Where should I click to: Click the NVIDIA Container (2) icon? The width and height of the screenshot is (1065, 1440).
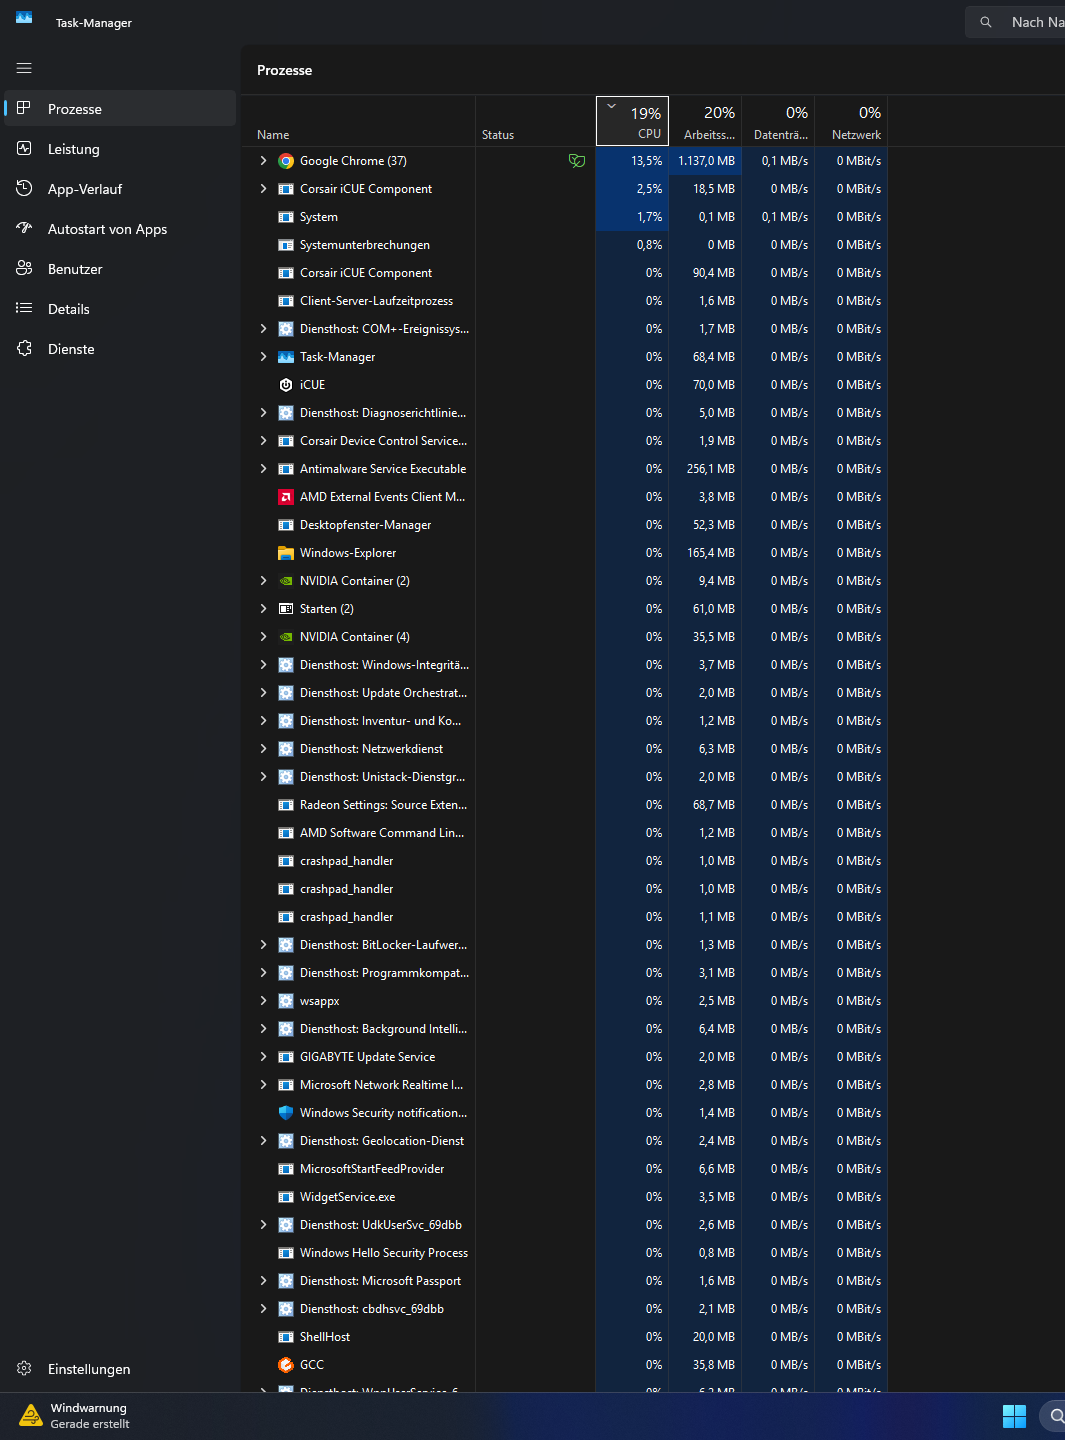[x=286, y=581]
